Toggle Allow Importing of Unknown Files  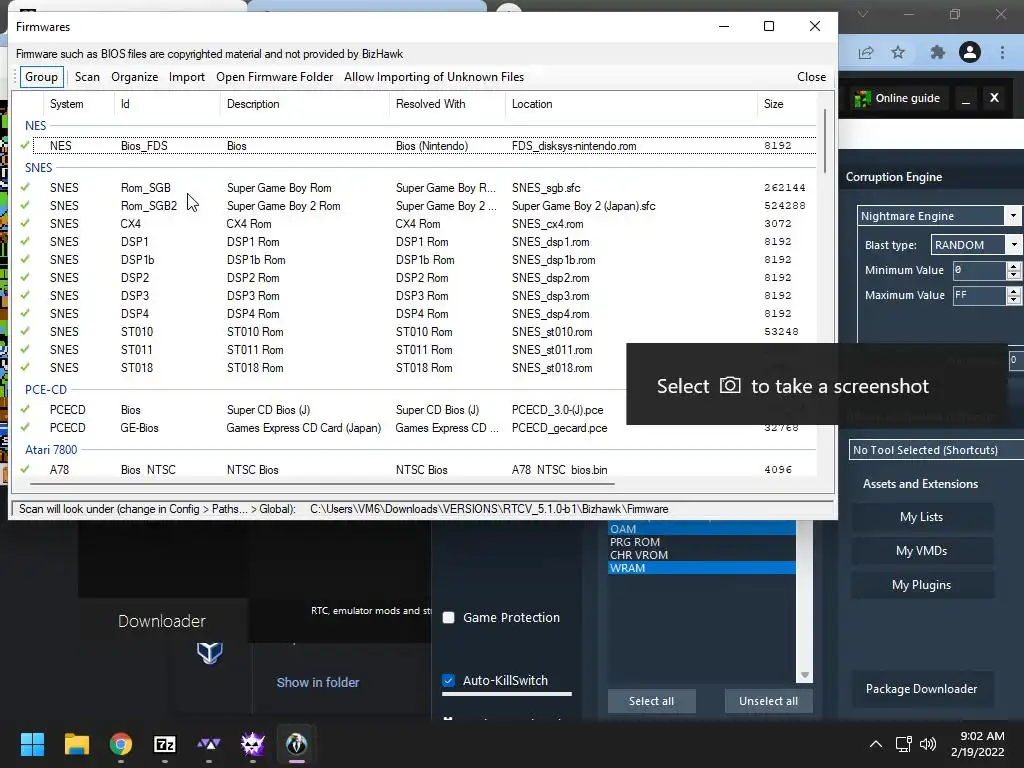click(x=434, y=77)
